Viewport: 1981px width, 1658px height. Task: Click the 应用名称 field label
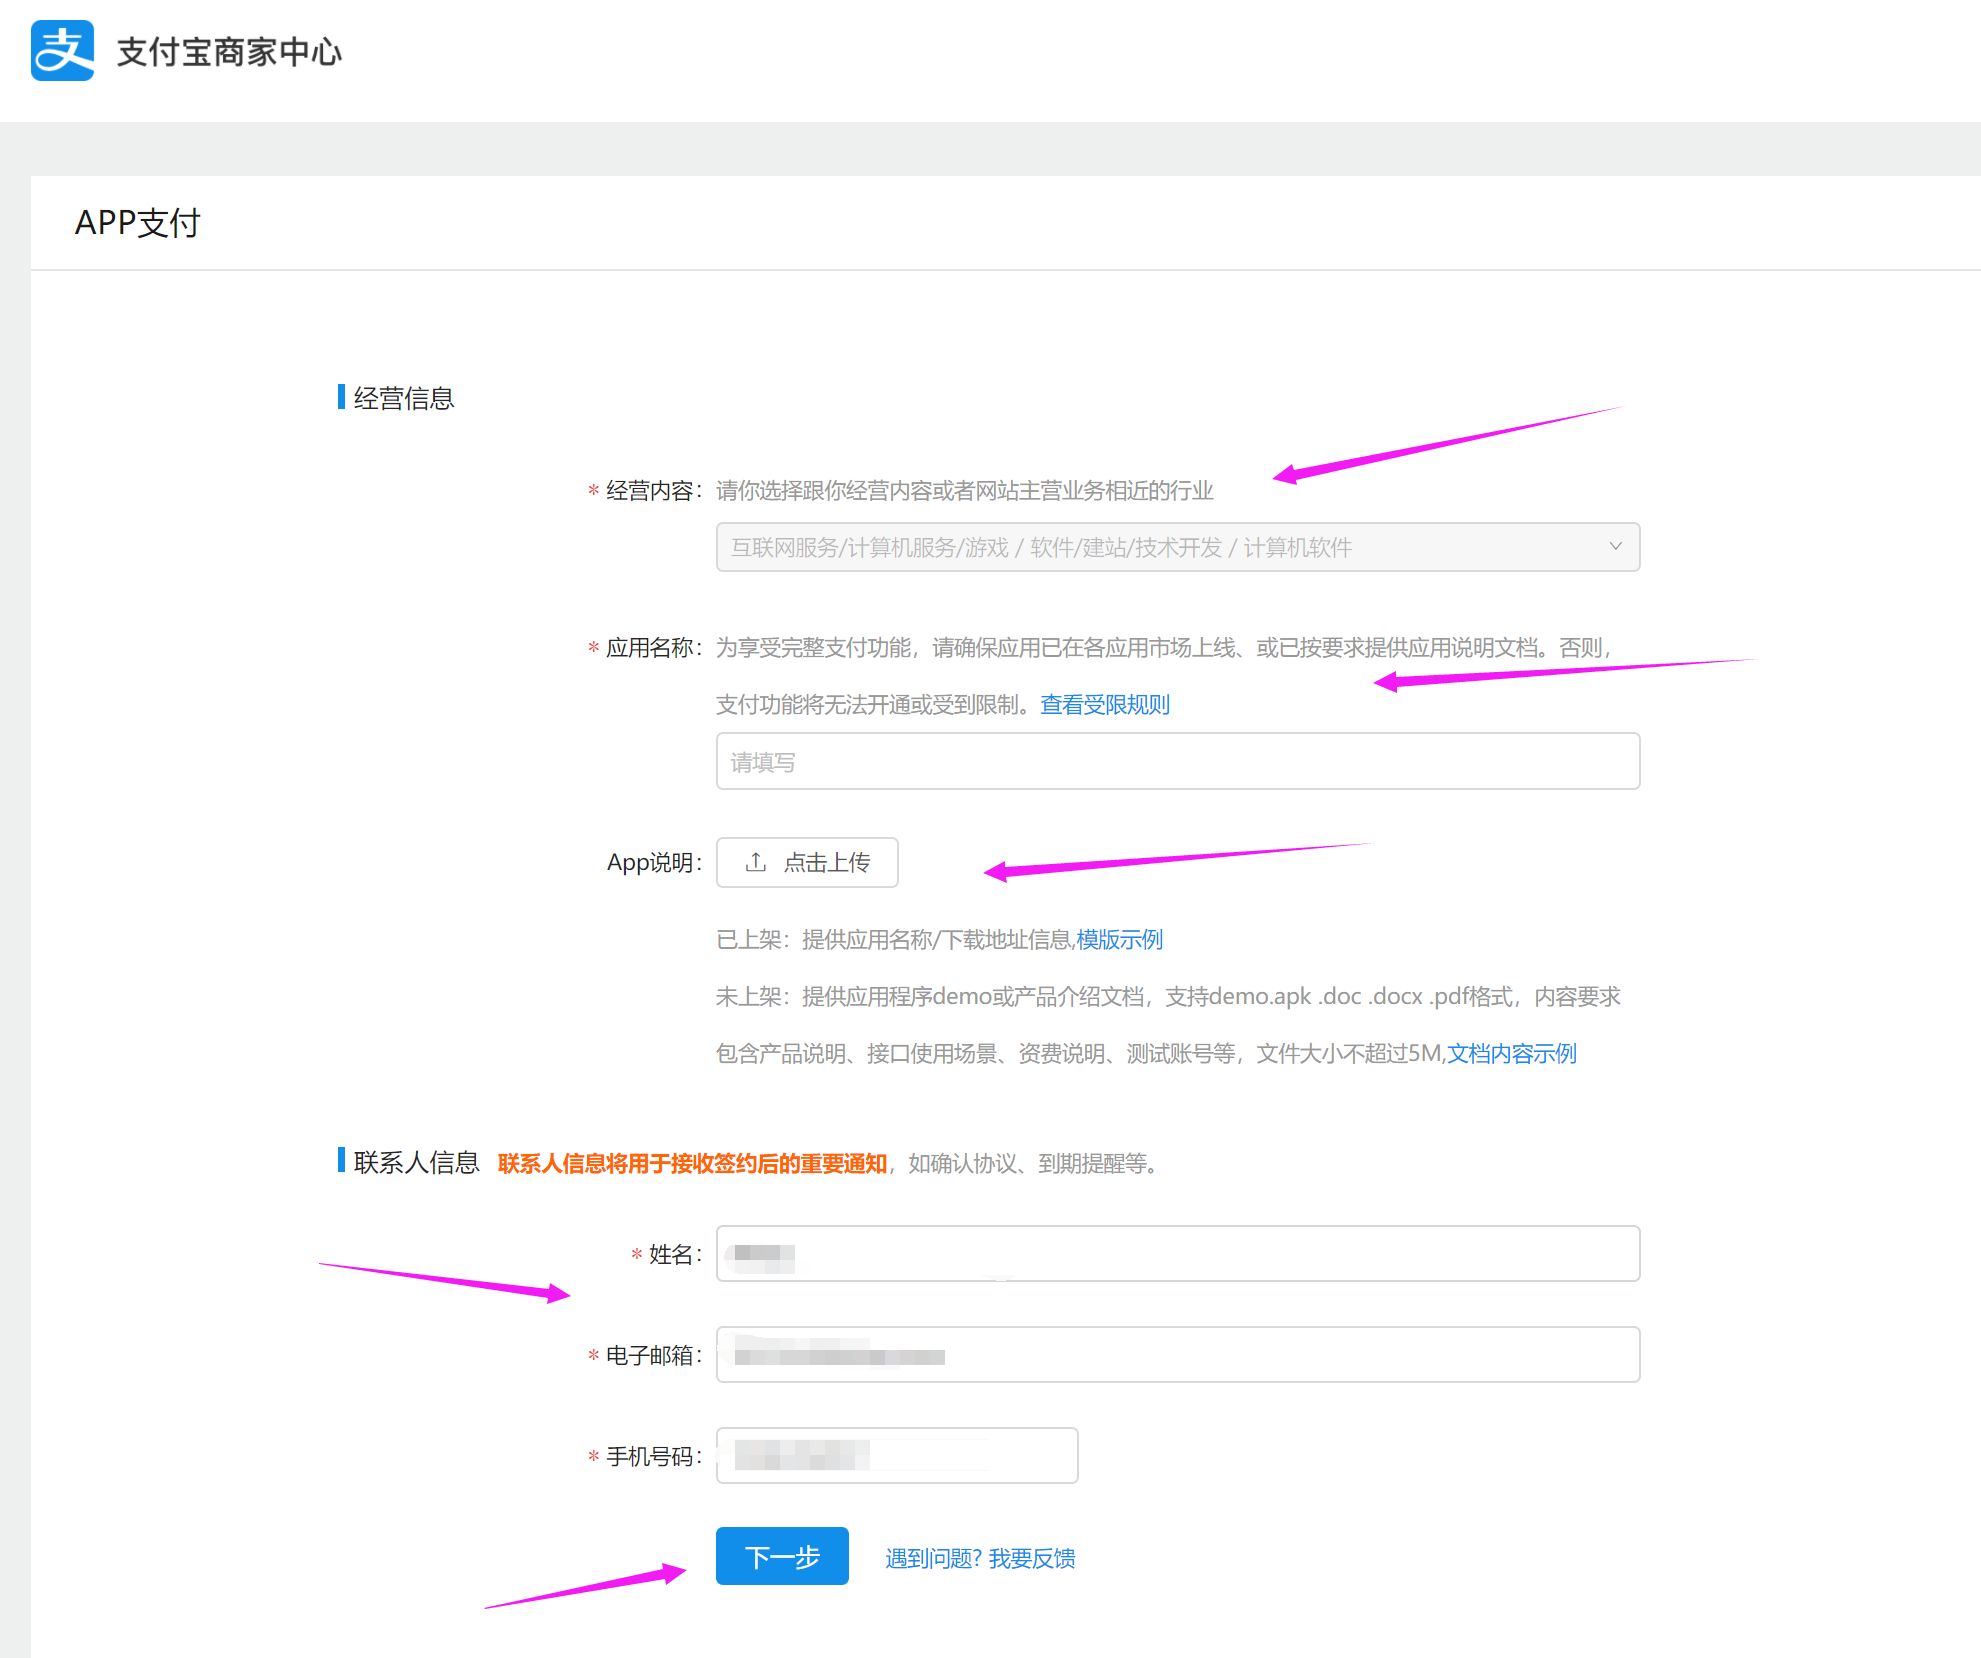click(x=654, y=648)
